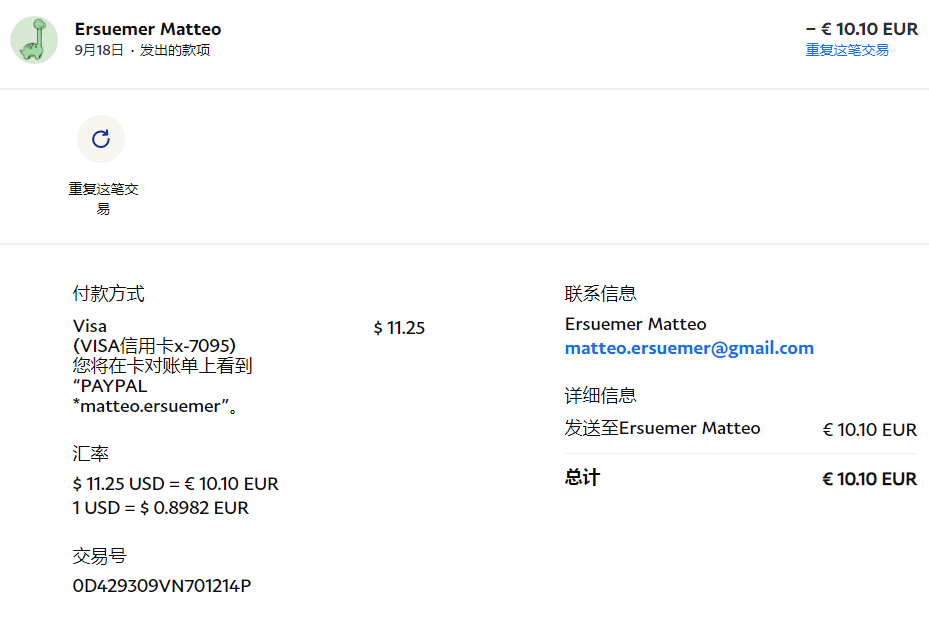
Task: Click the 1 USD exchange rate line
Action: coord(161,508)
